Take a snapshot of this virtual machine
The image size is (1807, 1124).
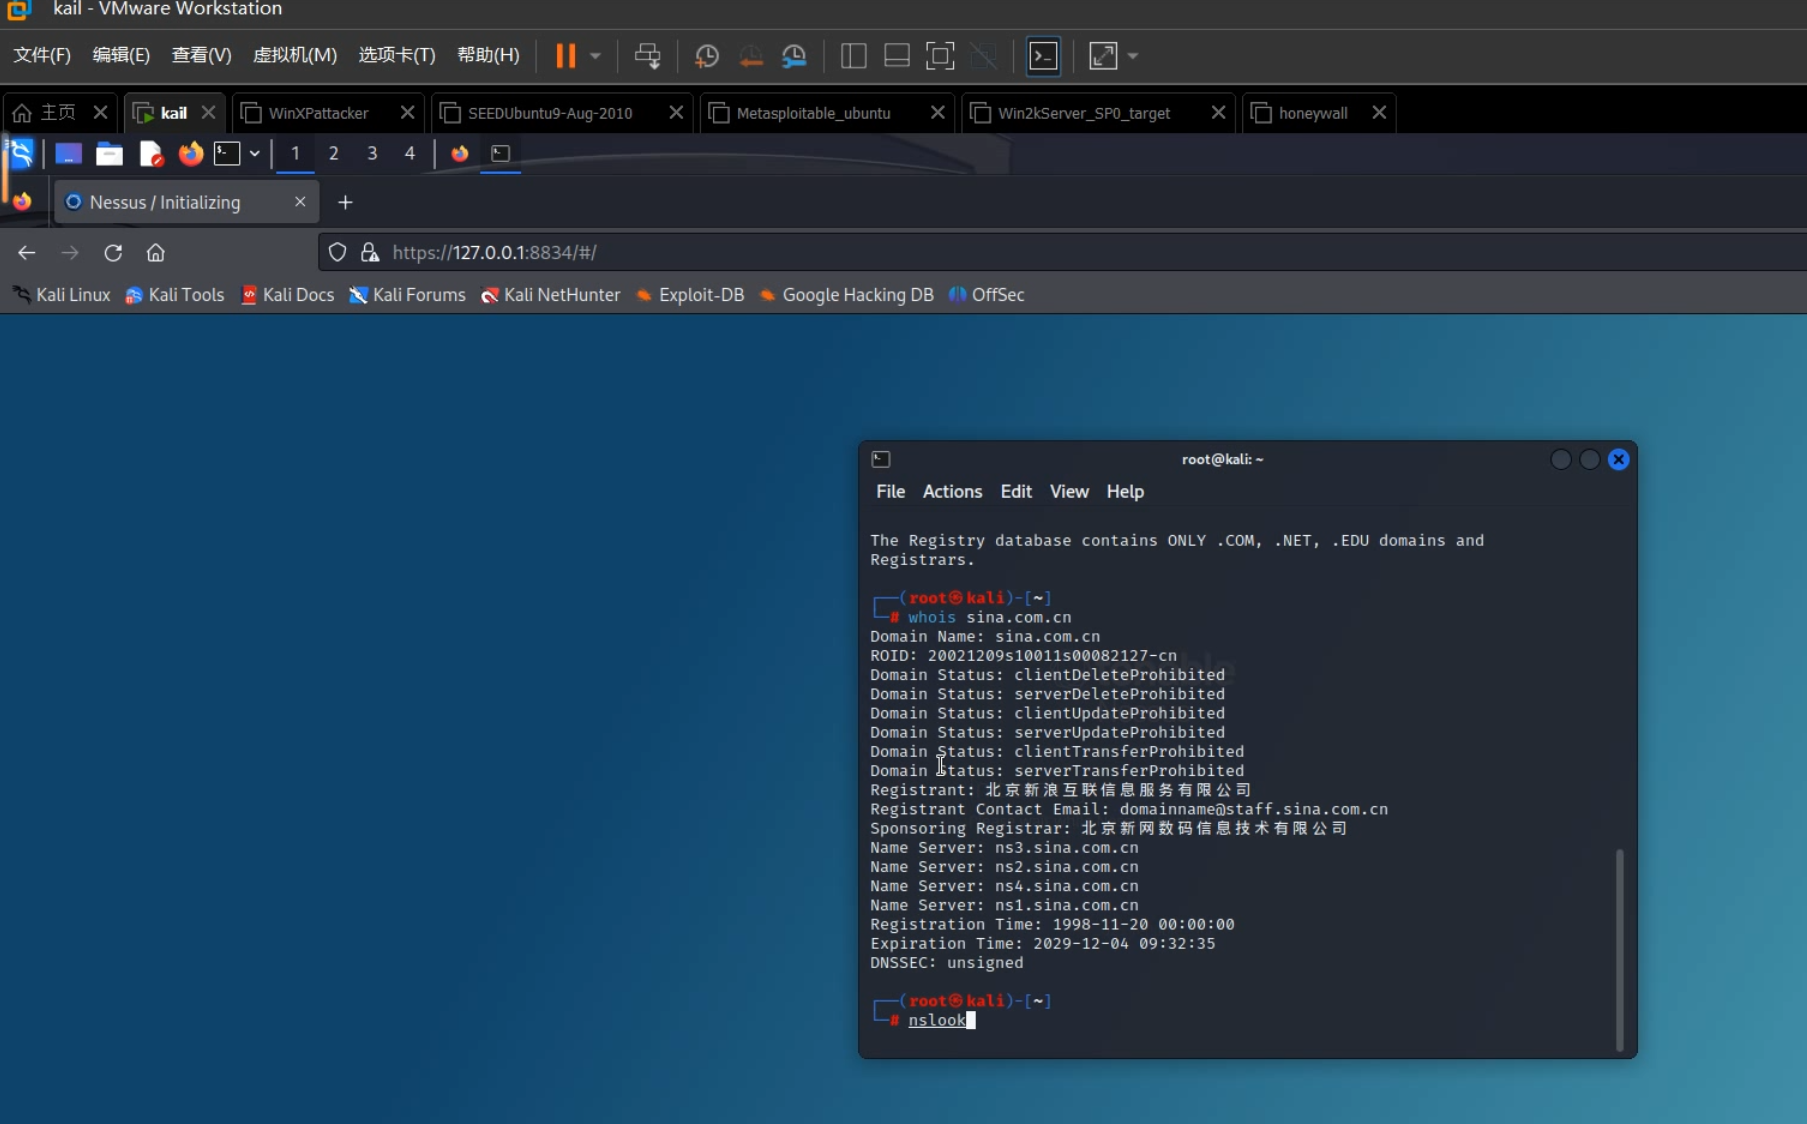pyautogui.click(x=707, y=56)
